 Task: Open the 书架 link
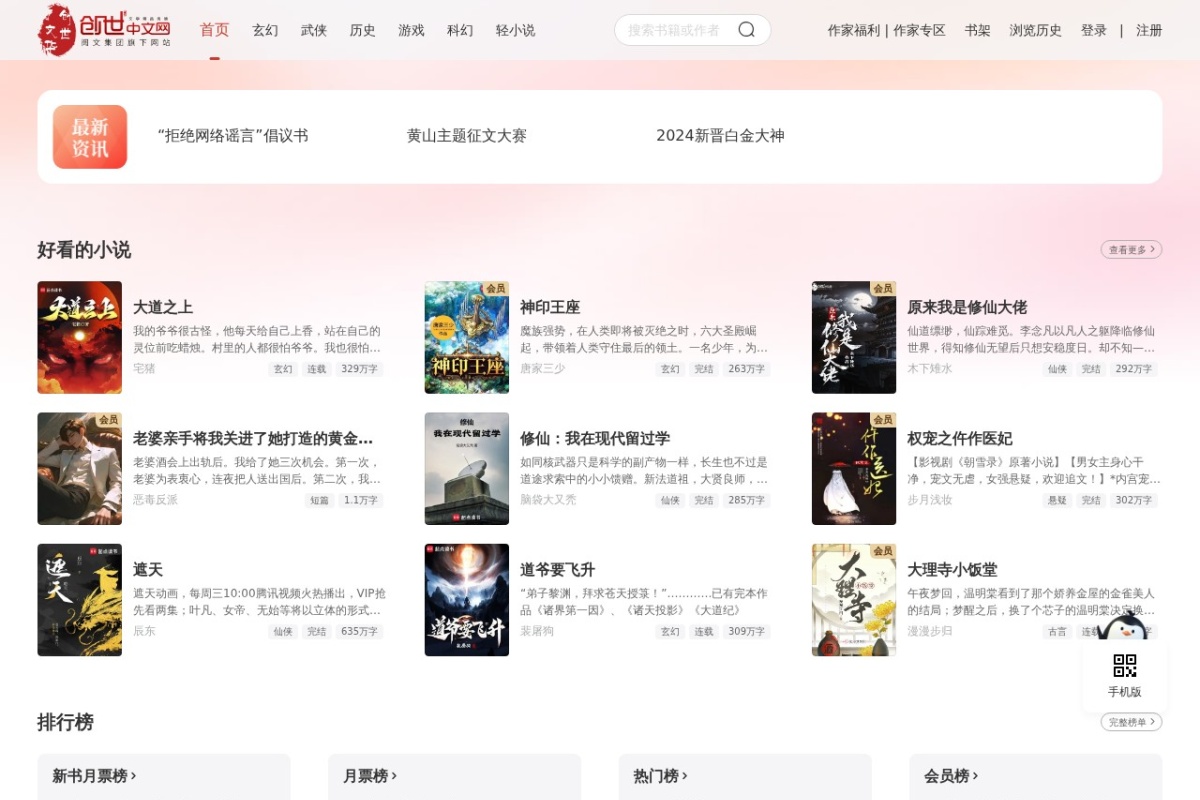click(978, 30)
